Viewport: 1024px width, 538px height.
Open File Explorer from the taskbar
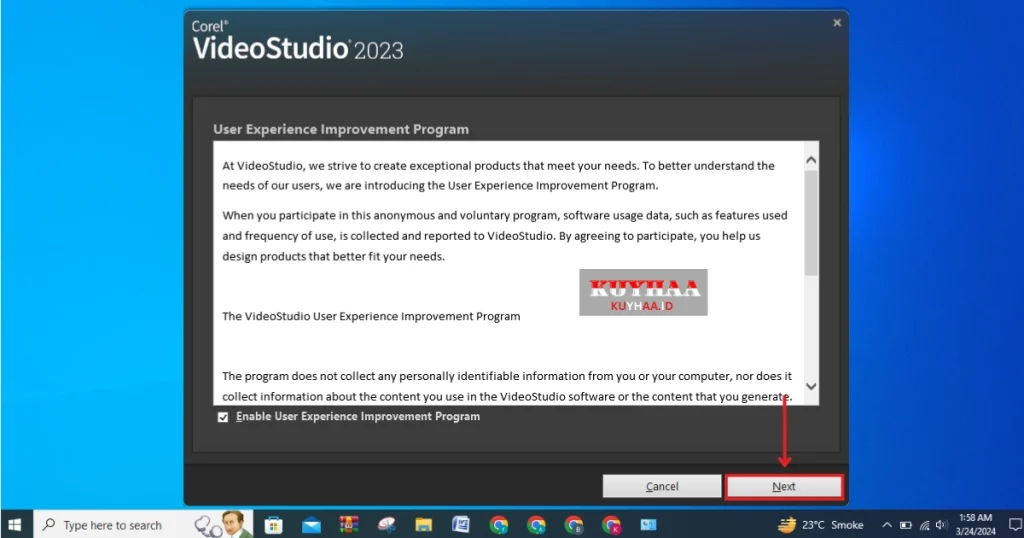pyautogui.click(x=423, y=525)
